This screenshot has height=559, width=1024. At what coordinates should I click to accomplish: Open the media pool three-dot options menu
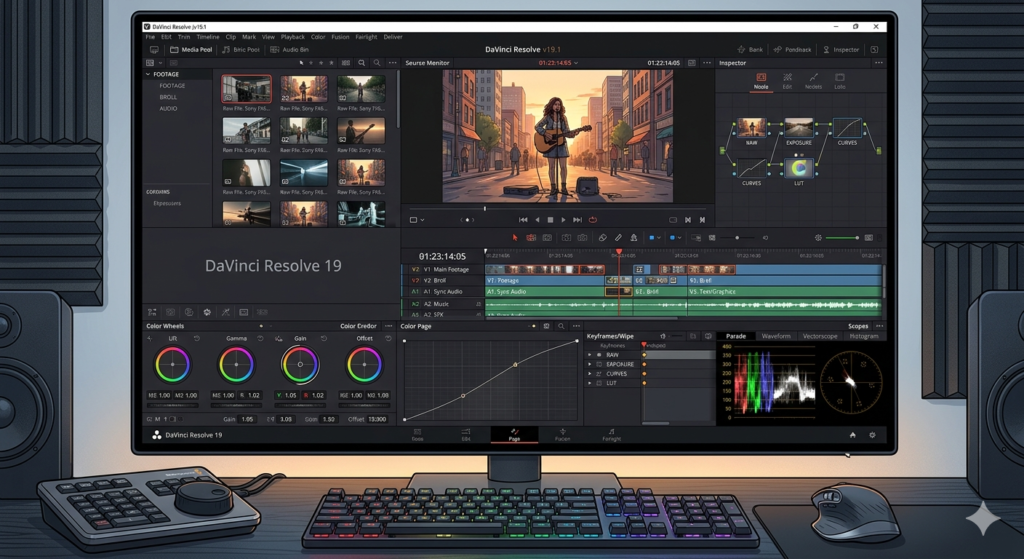(x=392, y=63)
